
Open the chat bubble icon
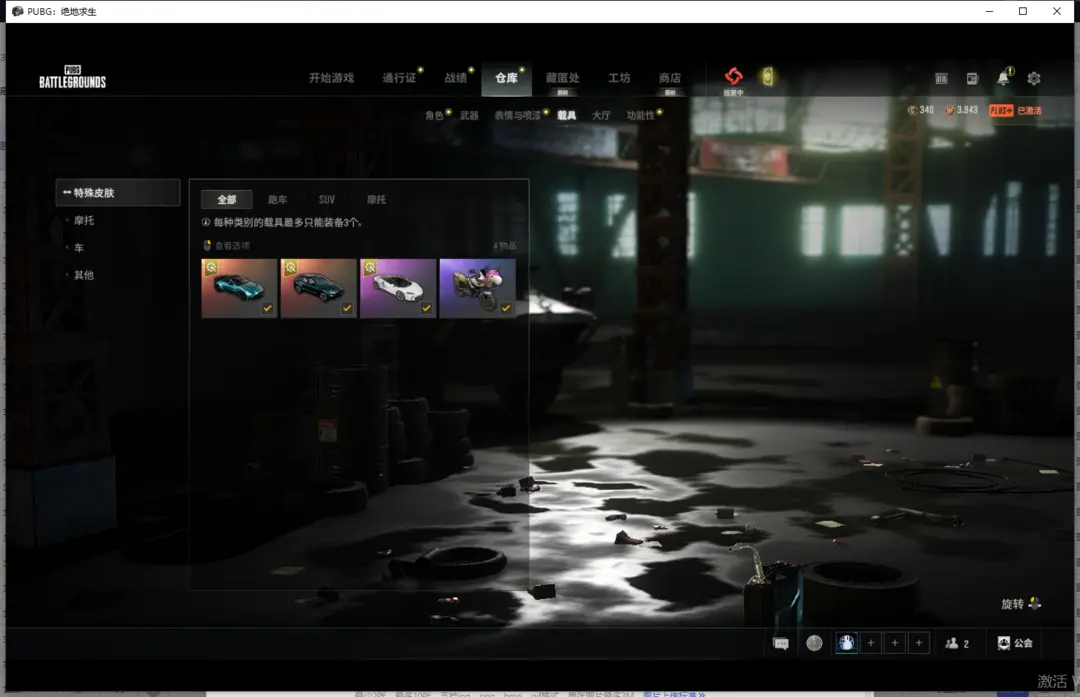pyautogui.click(x=781, y=644)
